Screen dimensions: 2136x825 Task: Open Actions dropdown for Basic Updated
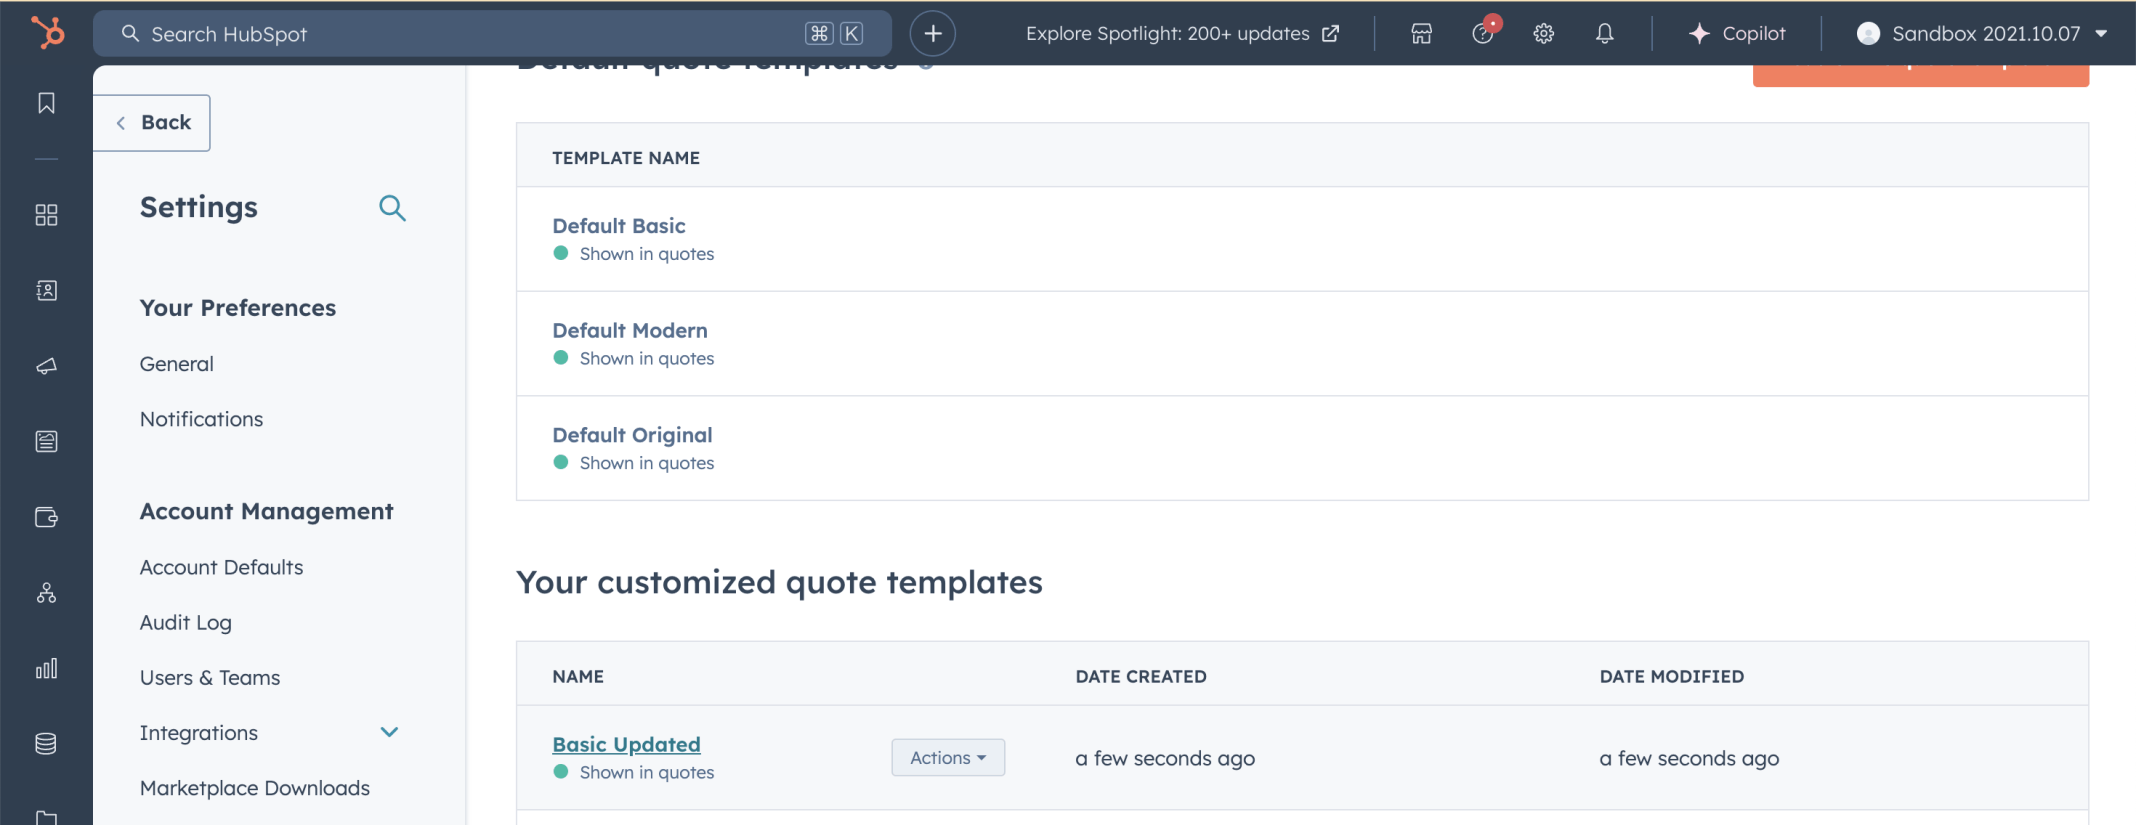(x=948, y=757)
